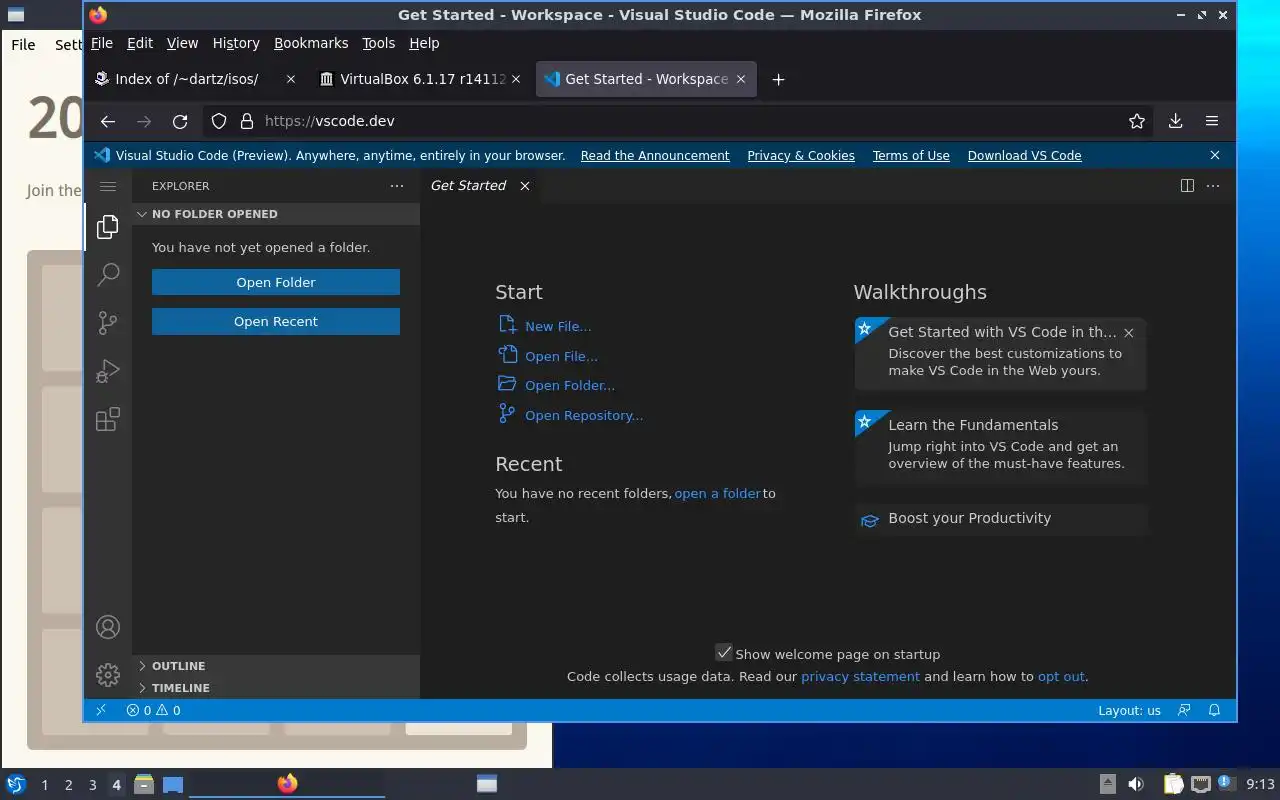Click the Firefox icon in the taskbar
Image resolution: width=1280 pixels, height=800 pixels.
287,783
